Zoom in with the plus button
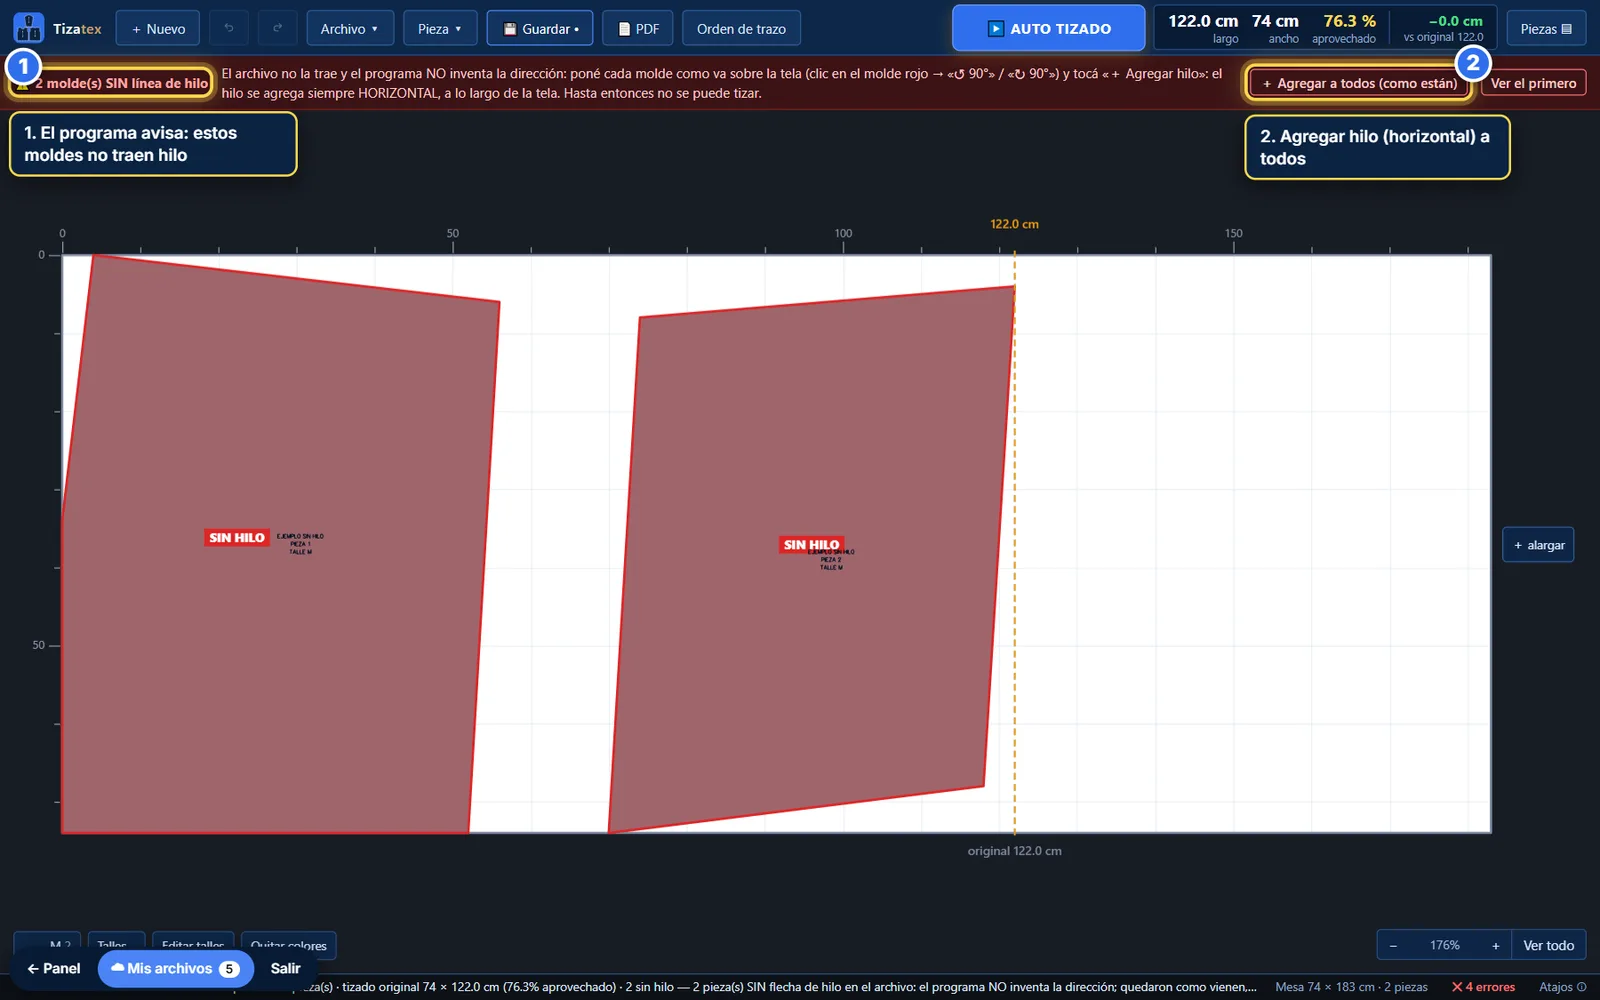 point(1496,945)
